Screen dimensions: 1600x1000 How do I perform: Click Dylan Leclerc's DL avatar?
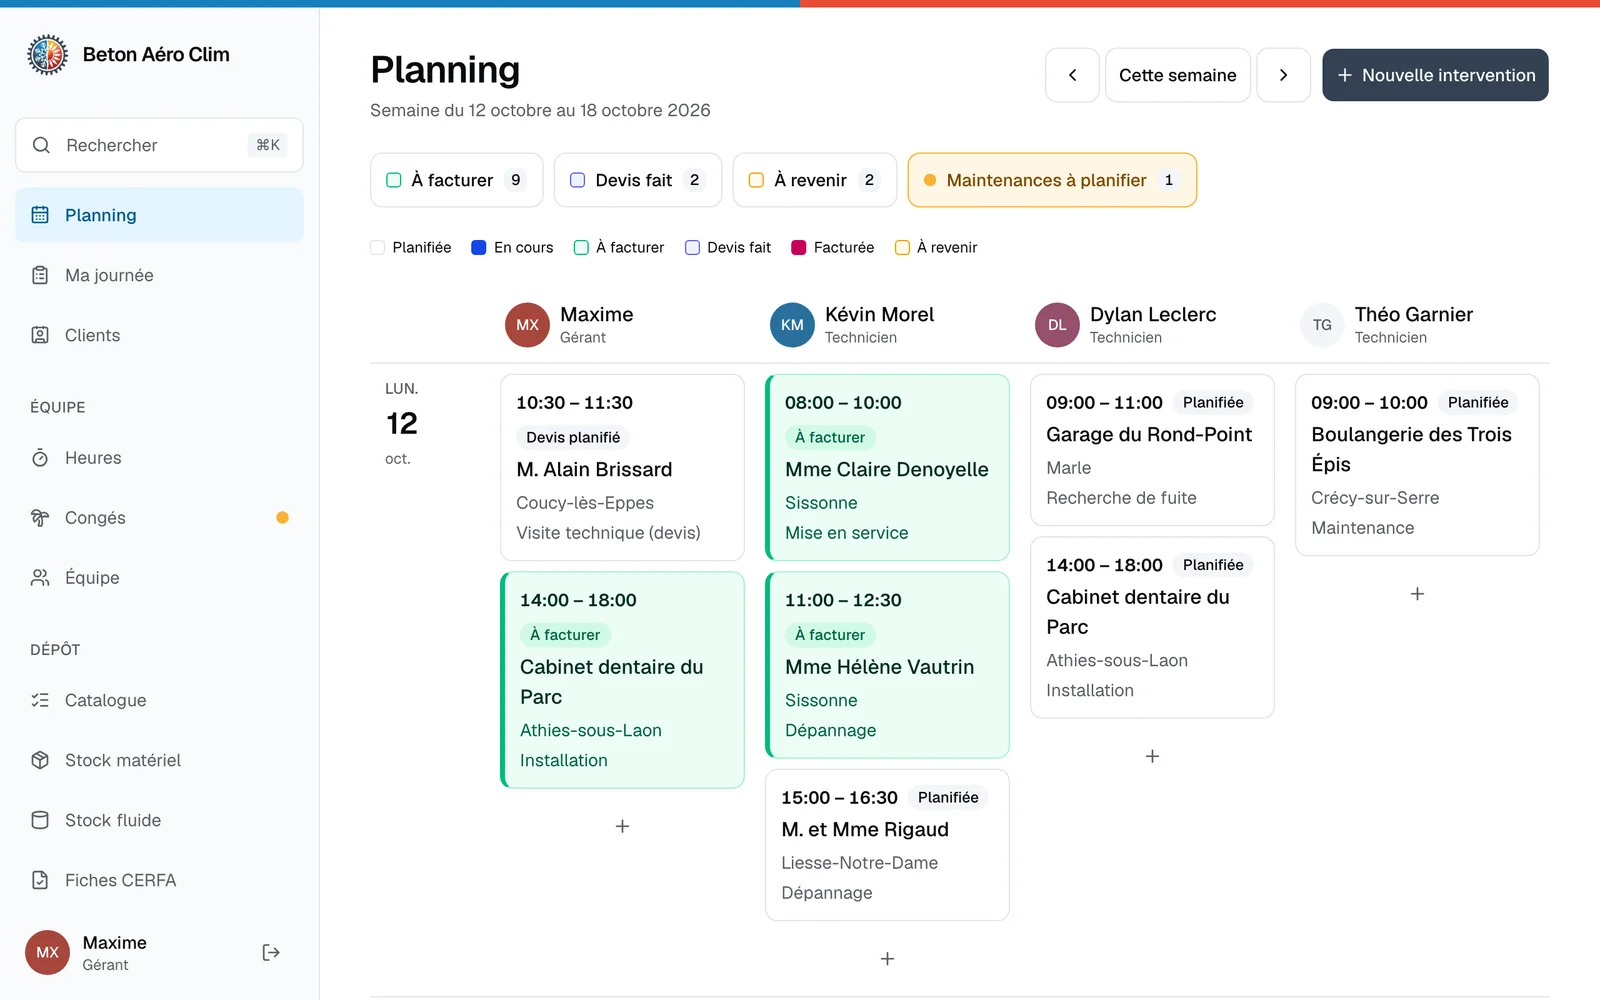(1057, 325)
